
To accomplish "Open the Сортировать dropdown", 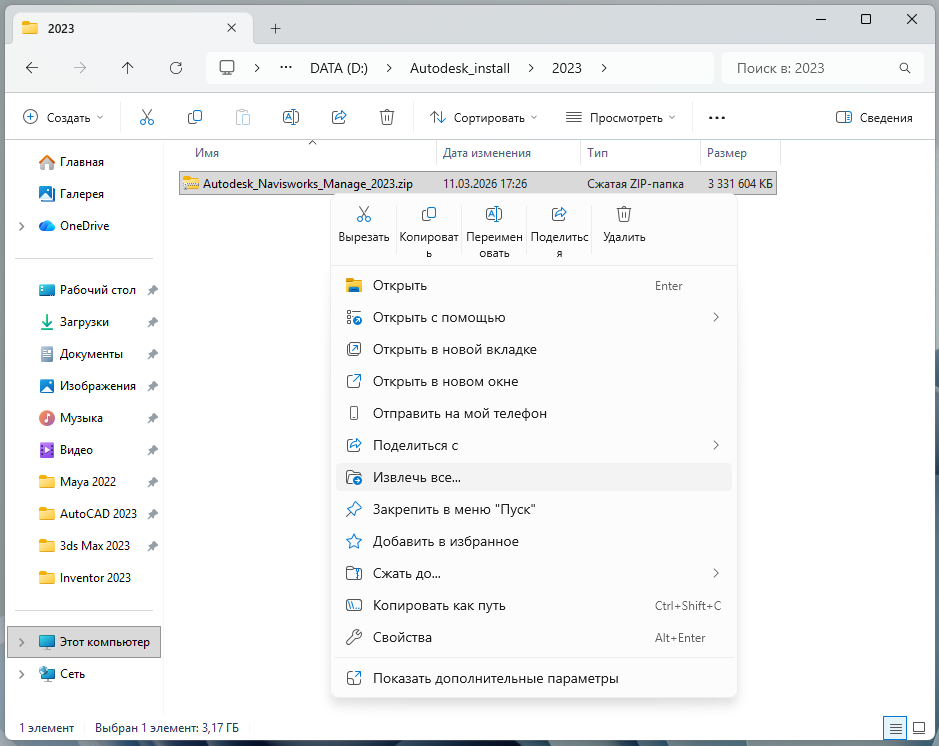I will click(x=484, y=117).
